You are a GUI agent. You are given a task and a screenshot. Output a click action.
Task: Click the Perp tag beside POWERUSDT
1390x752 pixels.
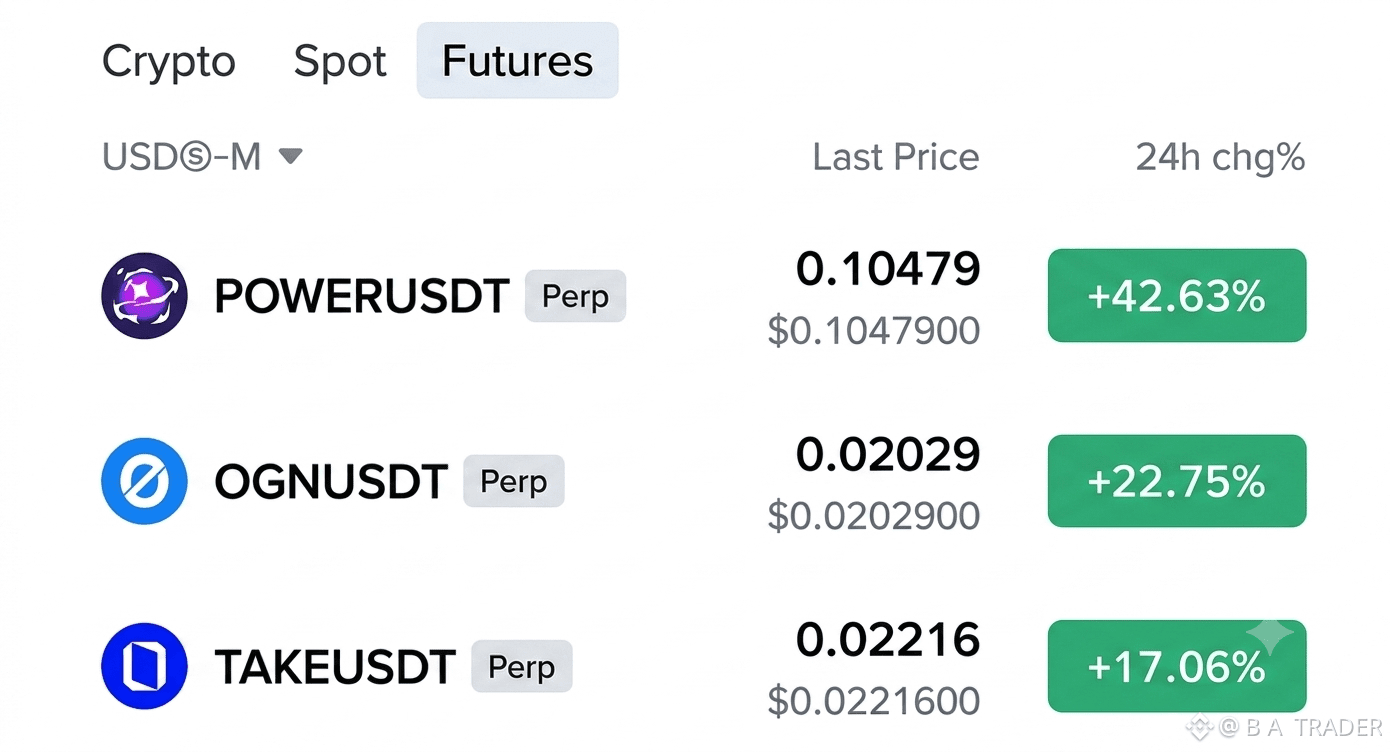(x=575, y=296)
